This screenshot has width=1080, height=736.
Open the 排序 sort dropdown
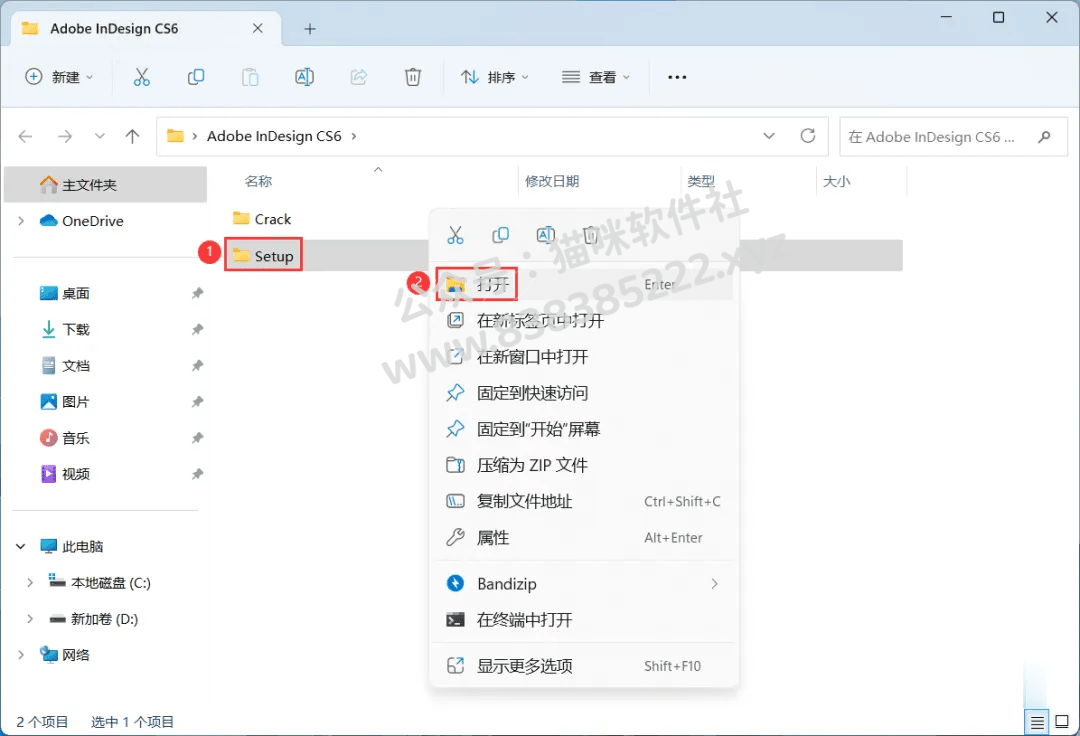(495, 77)
